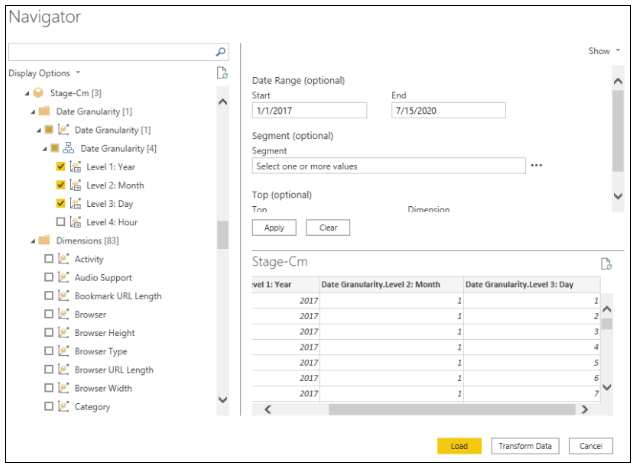Select the Browser Height tree item
Viewport: 635px width, 469px height.
[104, 333]
